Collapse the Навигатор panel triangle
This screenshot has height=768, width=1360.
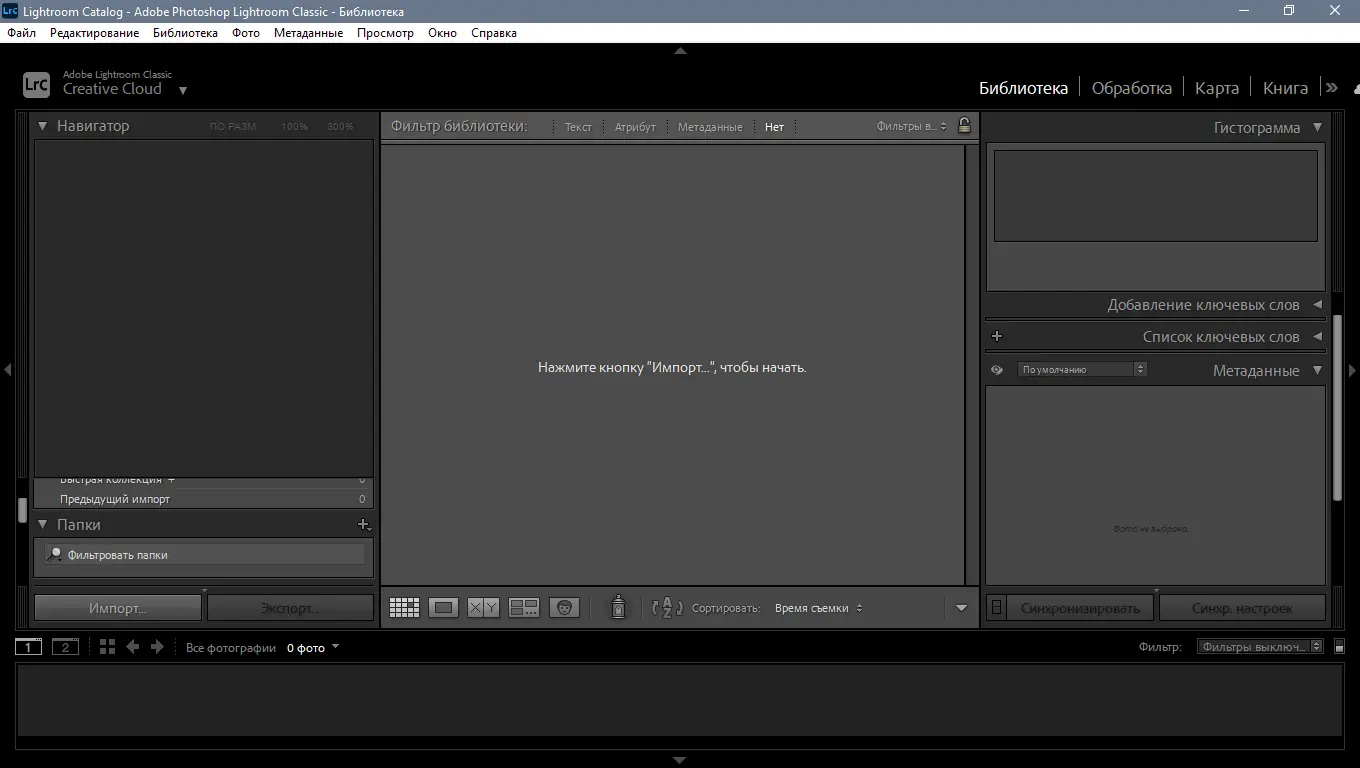pyautogui.click(x=43, y=126)
